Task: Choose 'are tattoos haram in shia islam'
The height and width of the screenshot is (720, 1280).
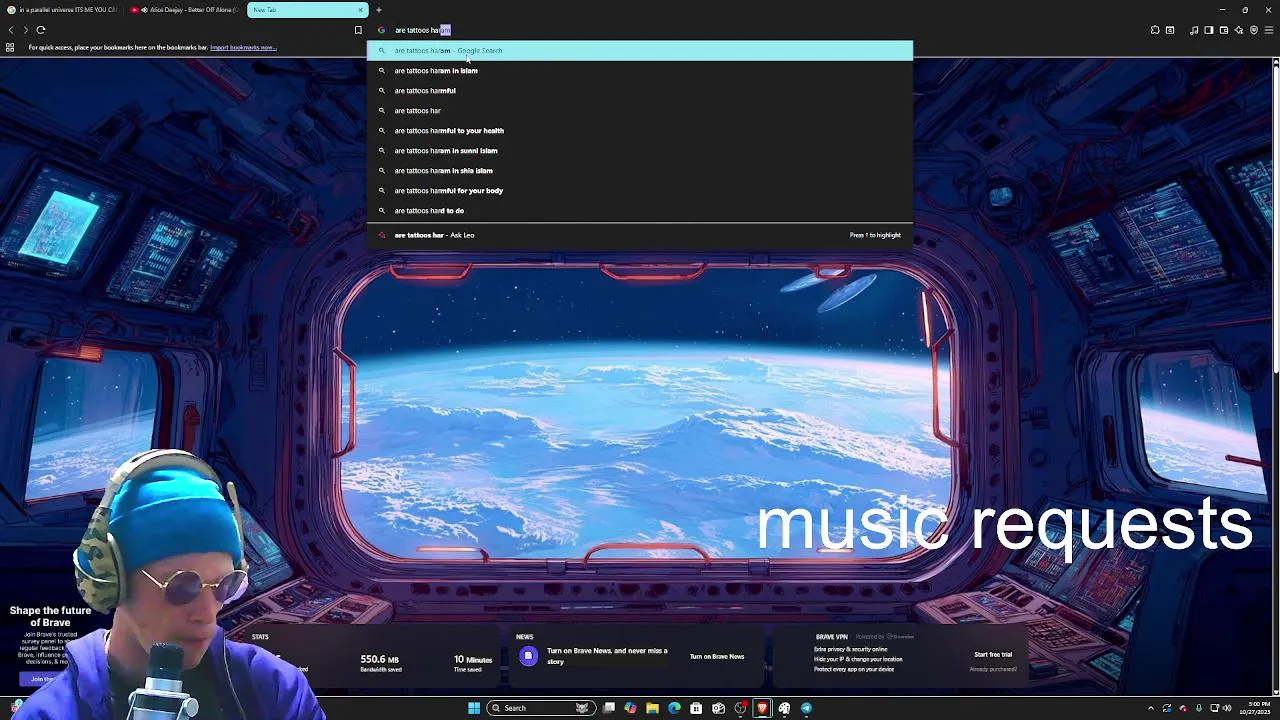Action: pyautogui.click(x=640, y=170)
